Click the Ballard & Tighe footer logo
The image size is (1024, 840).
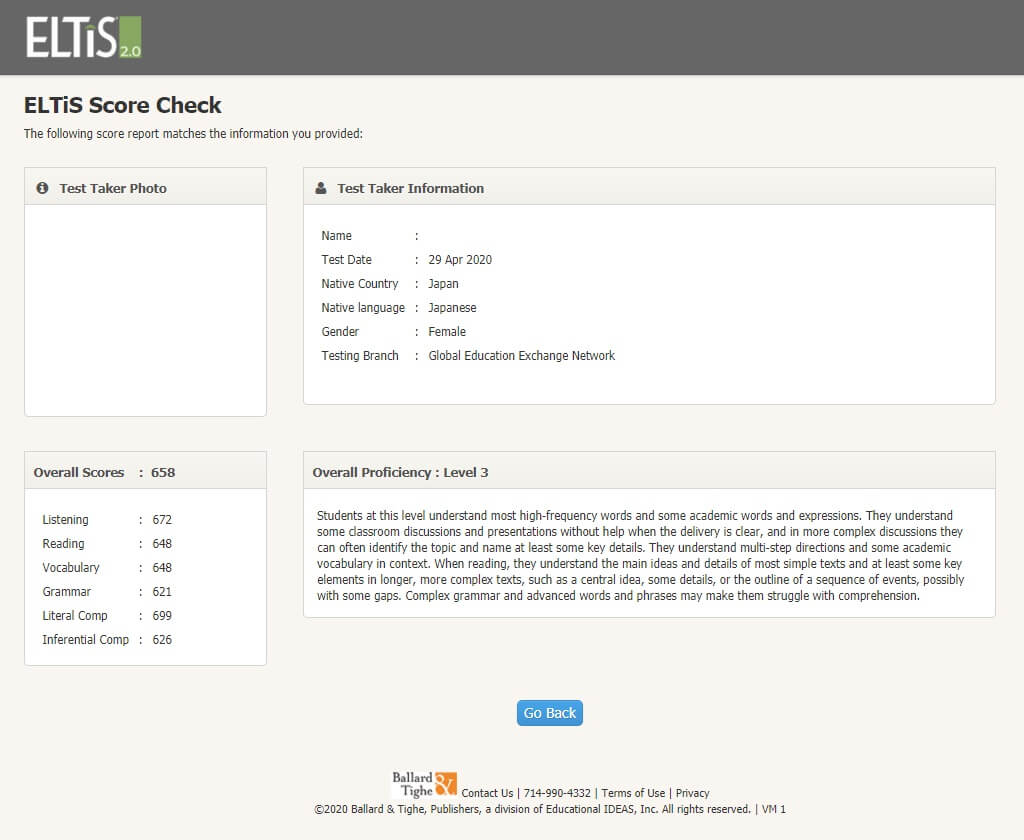click(424, 784)
